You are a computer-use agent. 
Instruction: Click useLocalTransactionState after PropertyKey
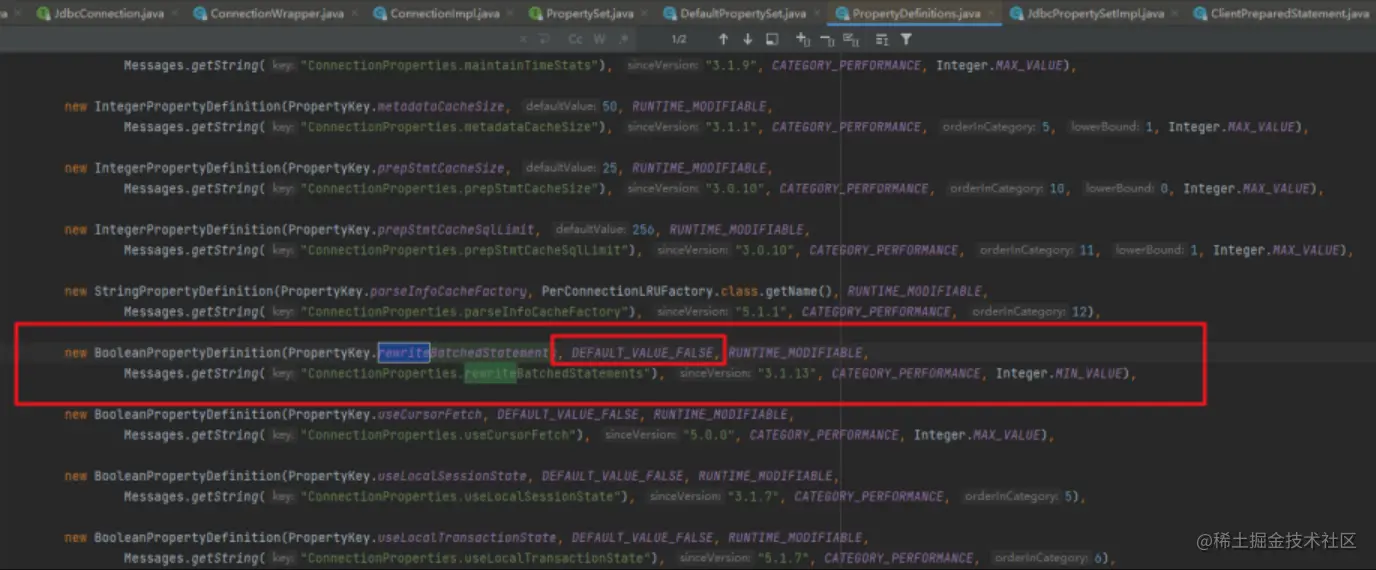467,537
